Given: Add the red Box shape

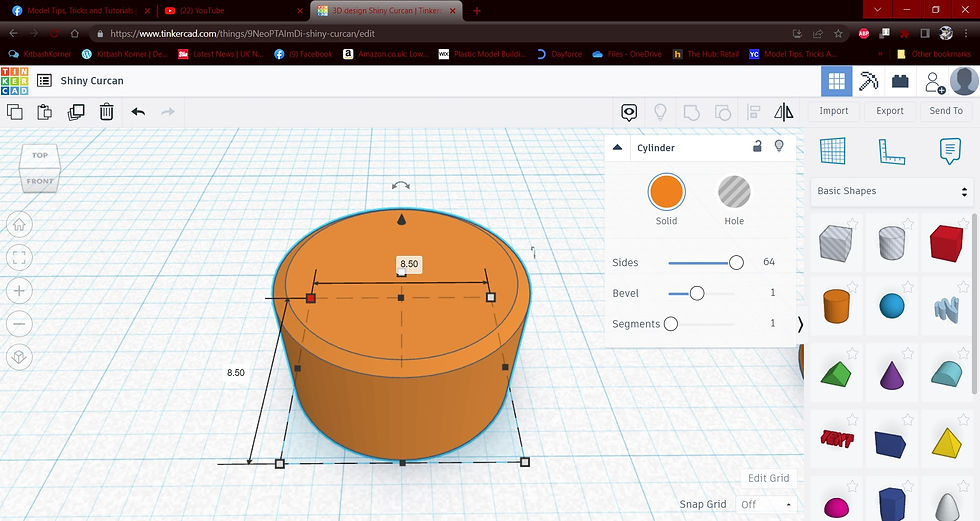Looking at the screenshot, I should [946, 243].
